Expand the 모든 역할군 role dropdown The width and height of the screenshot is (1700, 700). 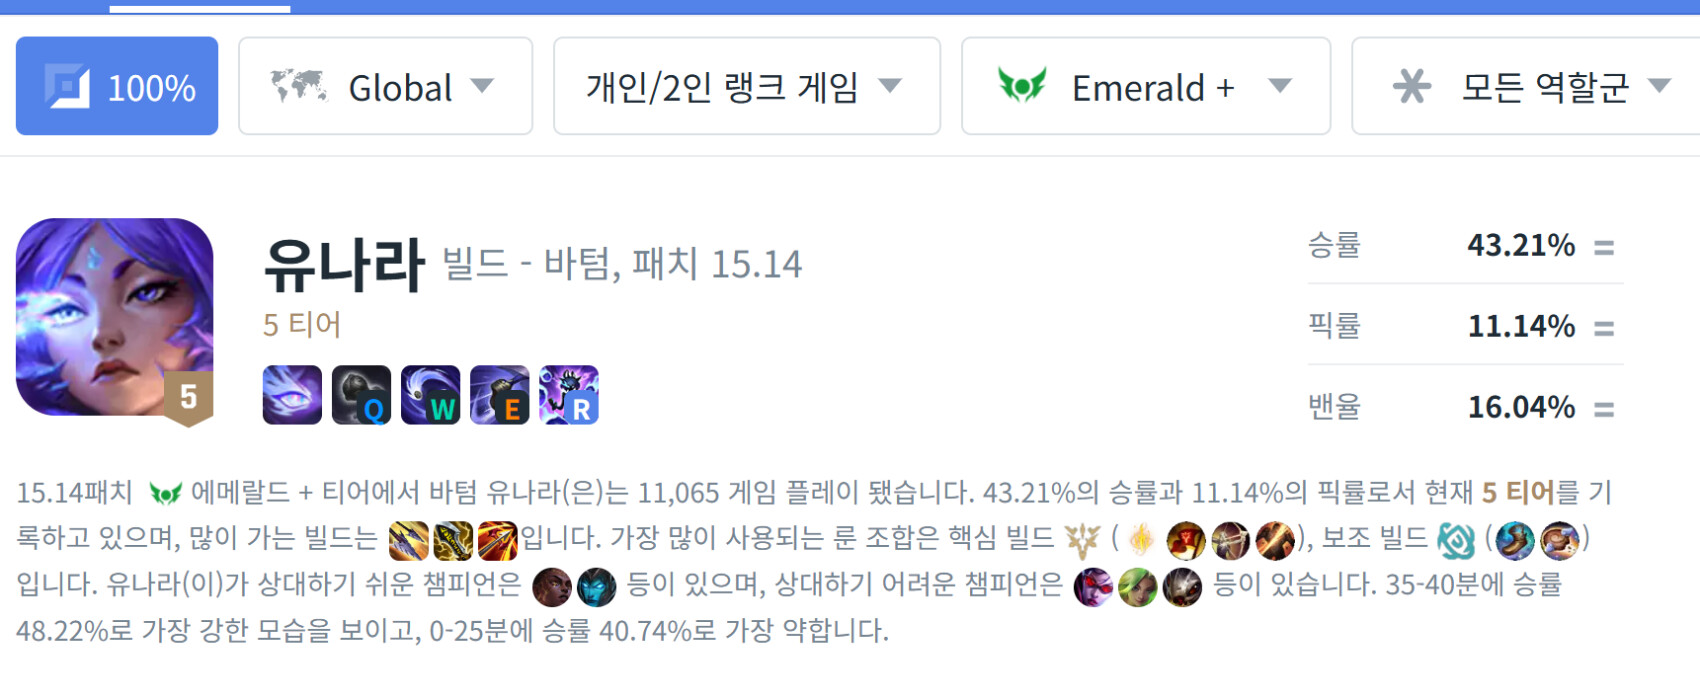point(1526,86)
